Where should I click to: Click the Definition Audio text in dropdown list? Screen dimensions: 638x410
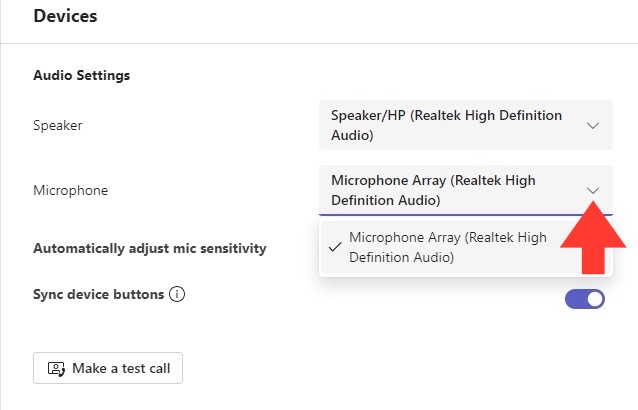[x=402, y=257]
